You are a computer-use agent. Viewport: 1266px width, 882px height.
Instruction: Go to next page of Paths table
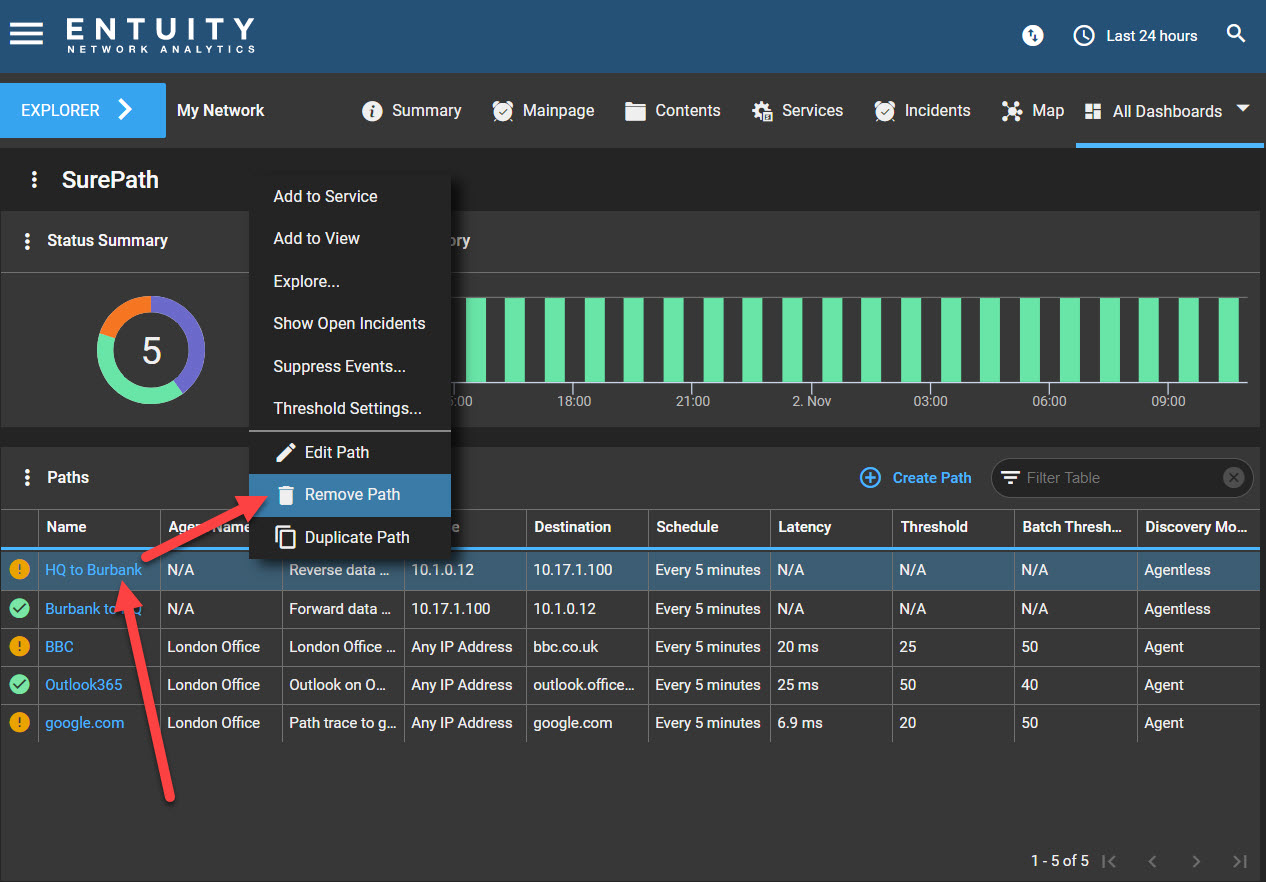tap(1196, 861)
